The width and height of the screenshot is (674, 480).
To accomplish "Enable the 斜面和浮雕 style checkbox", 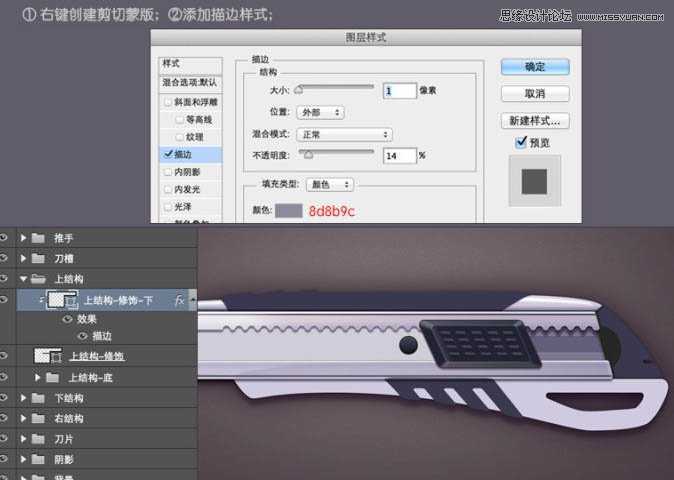I will 168,102.
